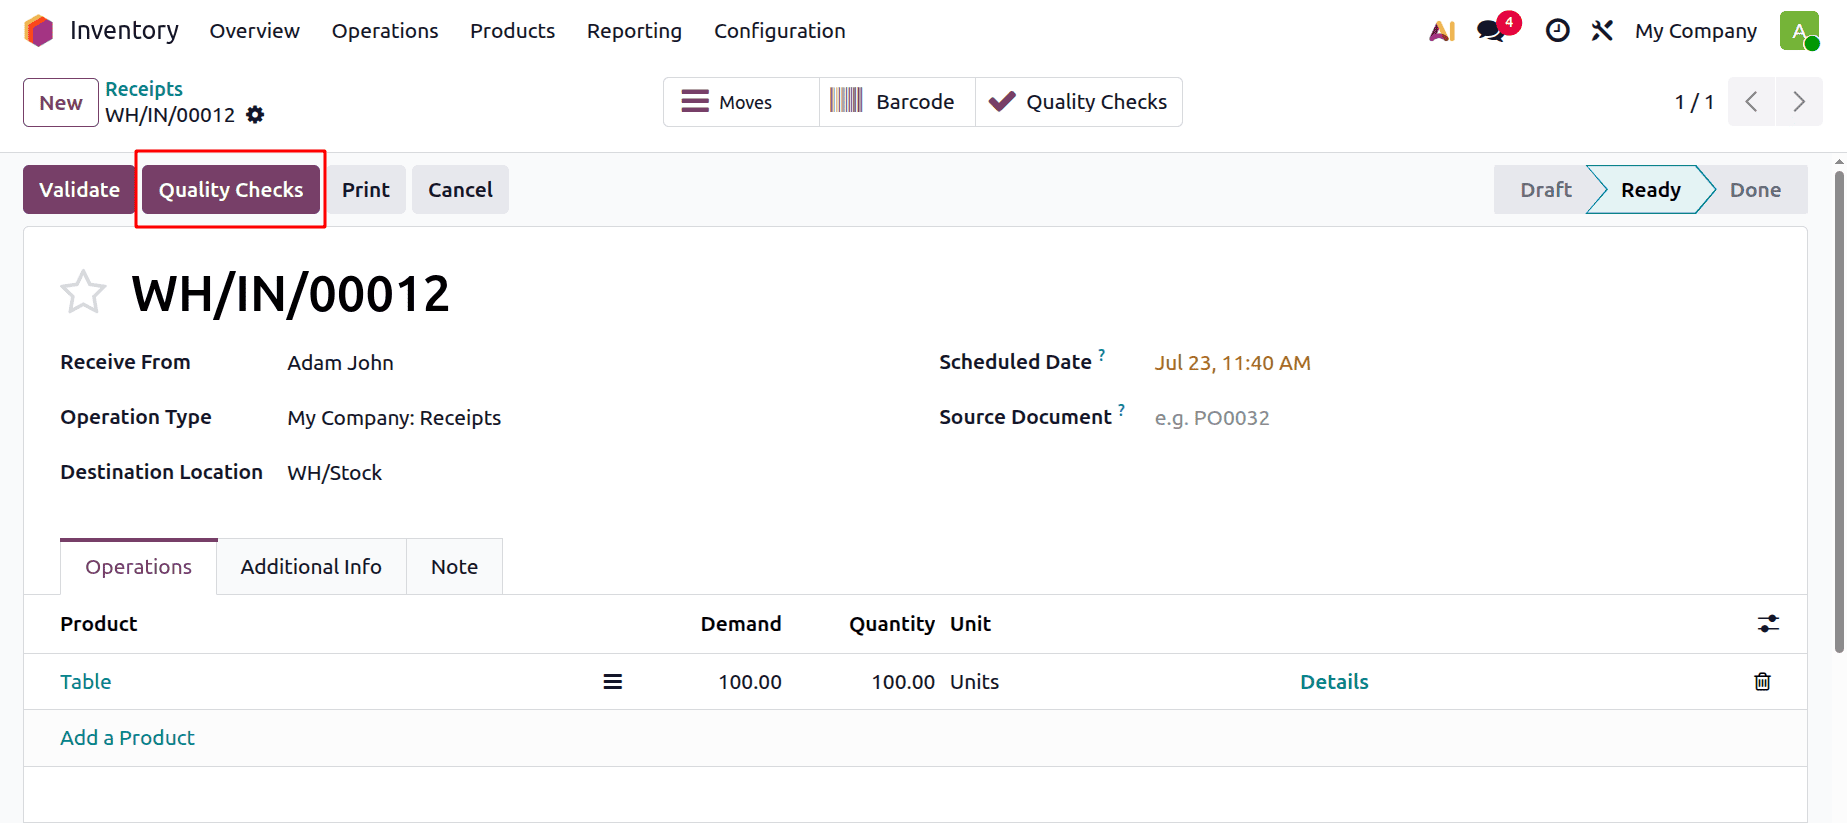Image resolution: width=1847 pixels, height=823 pixels.
Task: Open column options settings icon
Action: [1768, 624]
